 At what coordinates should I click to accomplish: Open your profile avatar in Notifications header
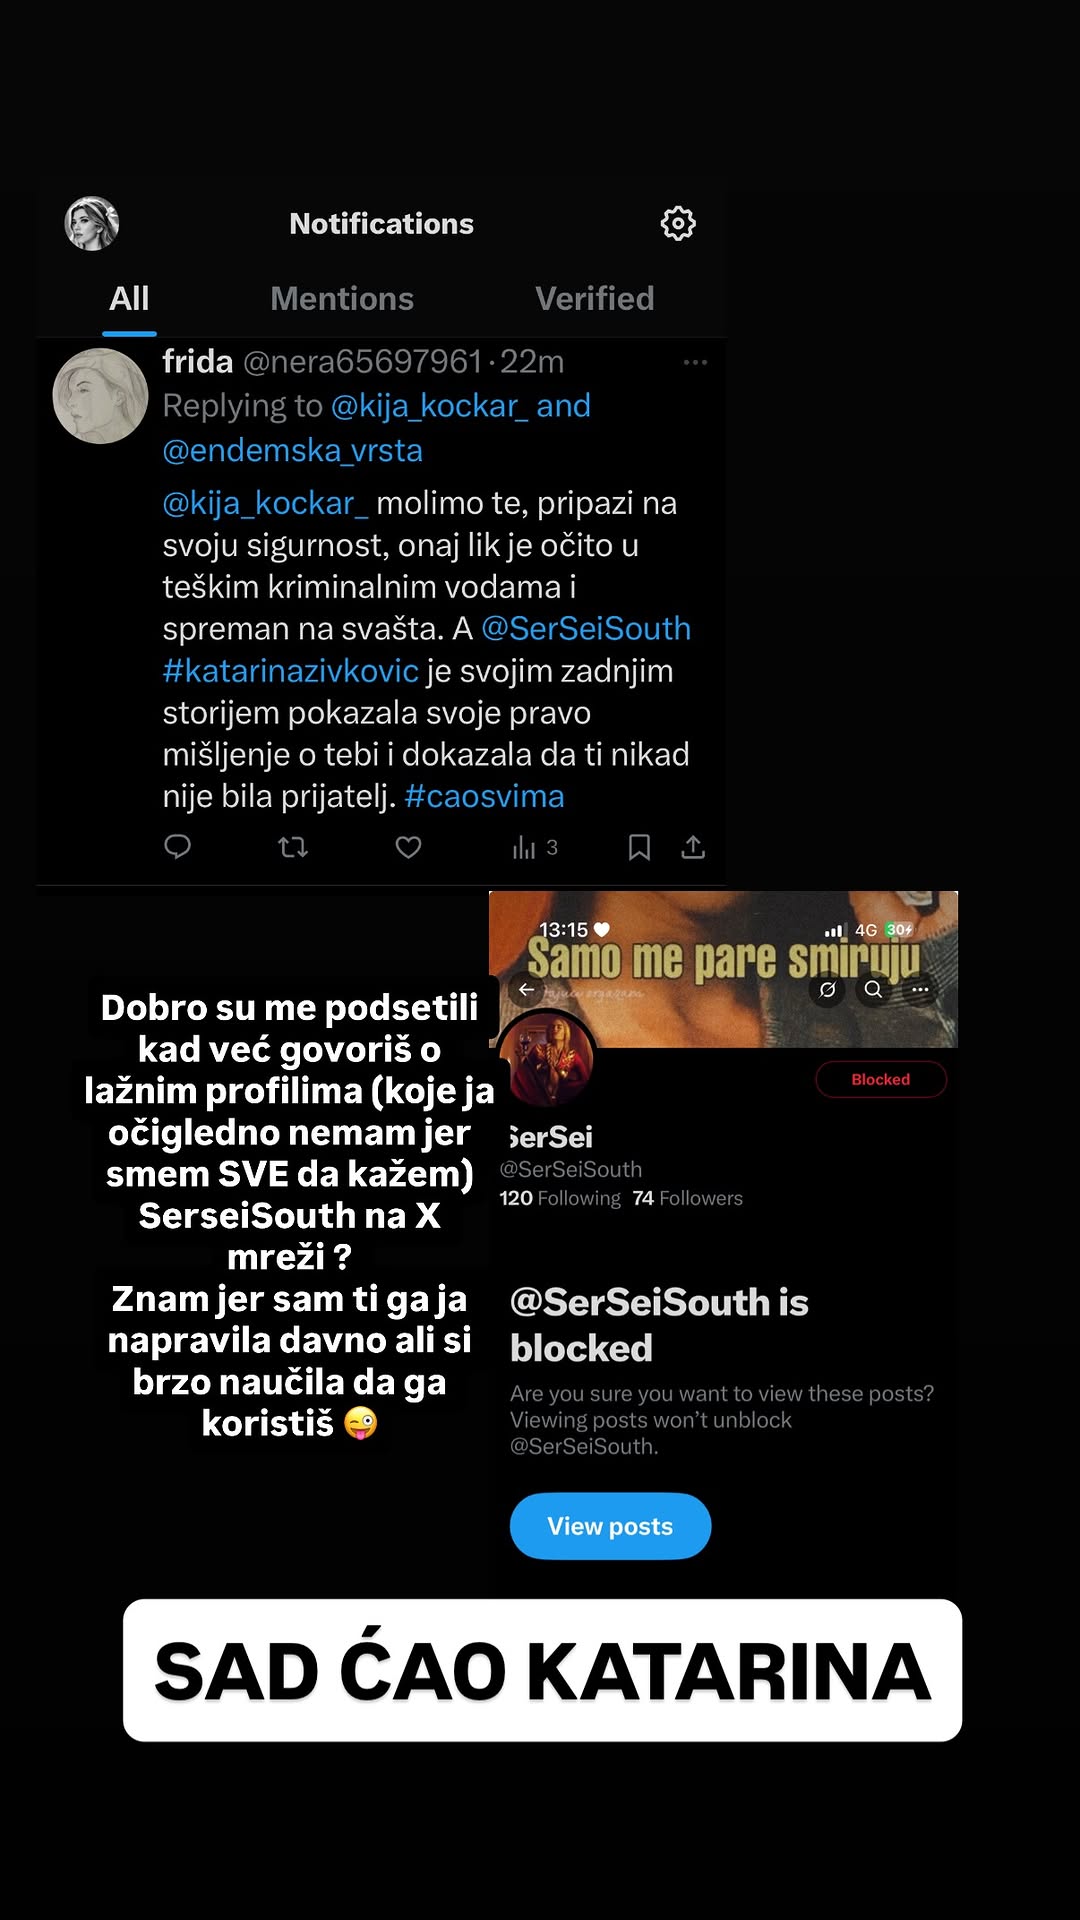click(92, 223)
